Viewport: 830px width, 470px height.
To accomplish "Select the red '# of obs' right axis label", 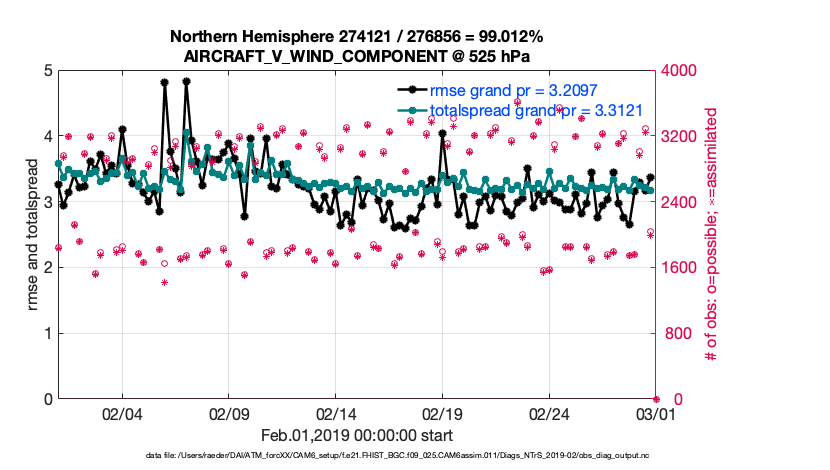I will pos(713,235).
